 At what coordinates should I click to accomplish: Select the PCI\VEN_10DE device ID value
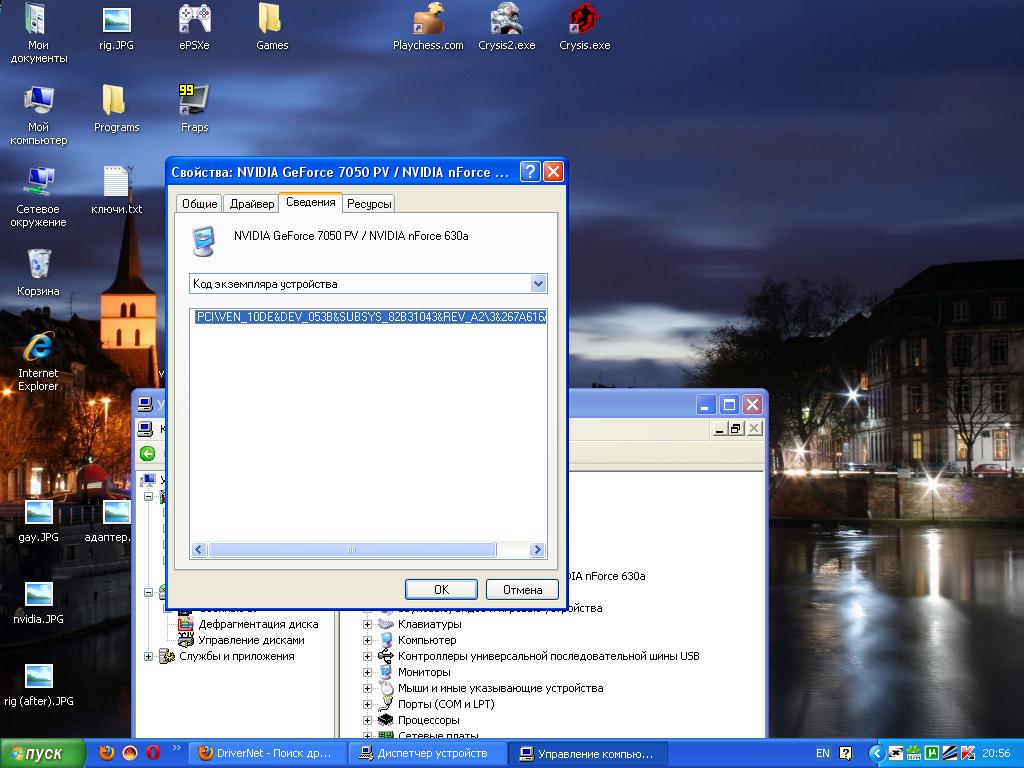pos(370,317)
